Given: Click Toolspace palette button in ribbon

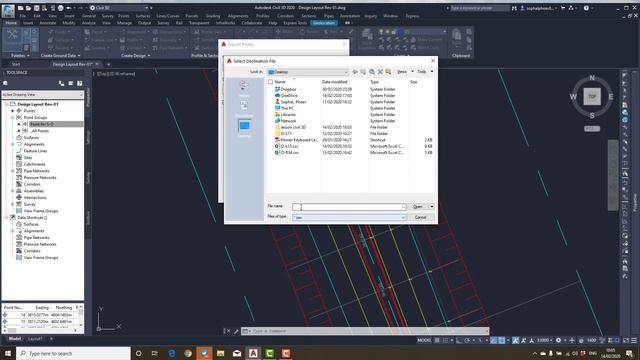Looking at the screenshot, I should [12, 39].
